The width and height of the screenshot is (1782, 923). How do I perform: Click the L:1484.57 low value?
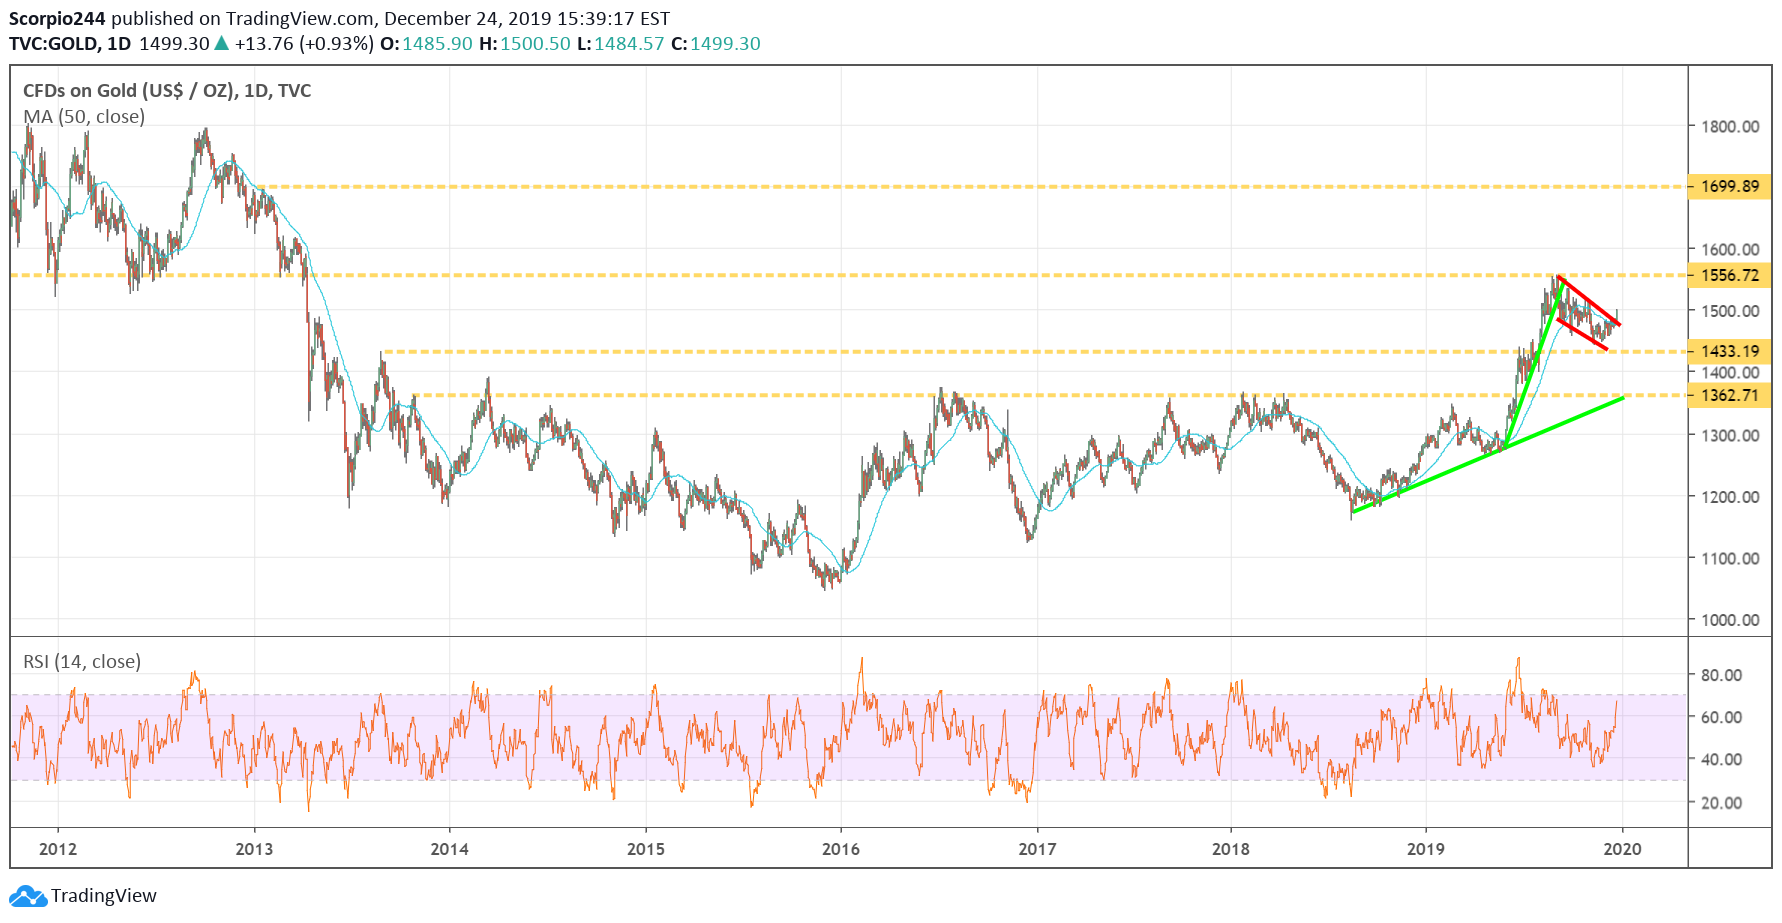pyautogui.click(x=621, y=44)
